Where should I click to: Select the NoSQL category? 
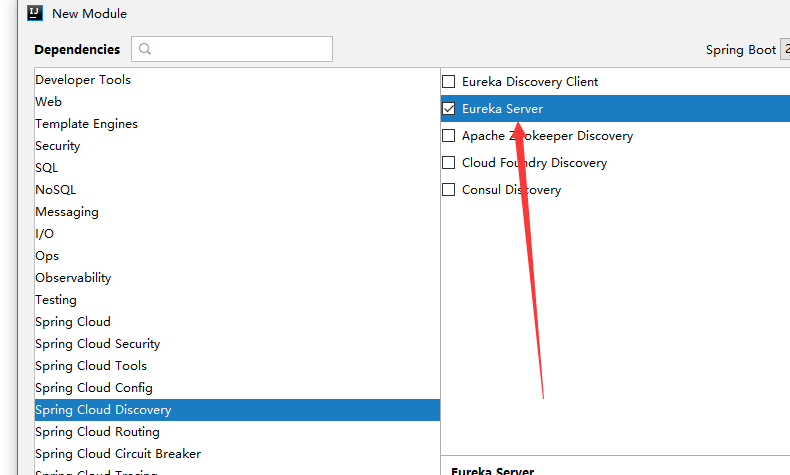coord(237,190)
